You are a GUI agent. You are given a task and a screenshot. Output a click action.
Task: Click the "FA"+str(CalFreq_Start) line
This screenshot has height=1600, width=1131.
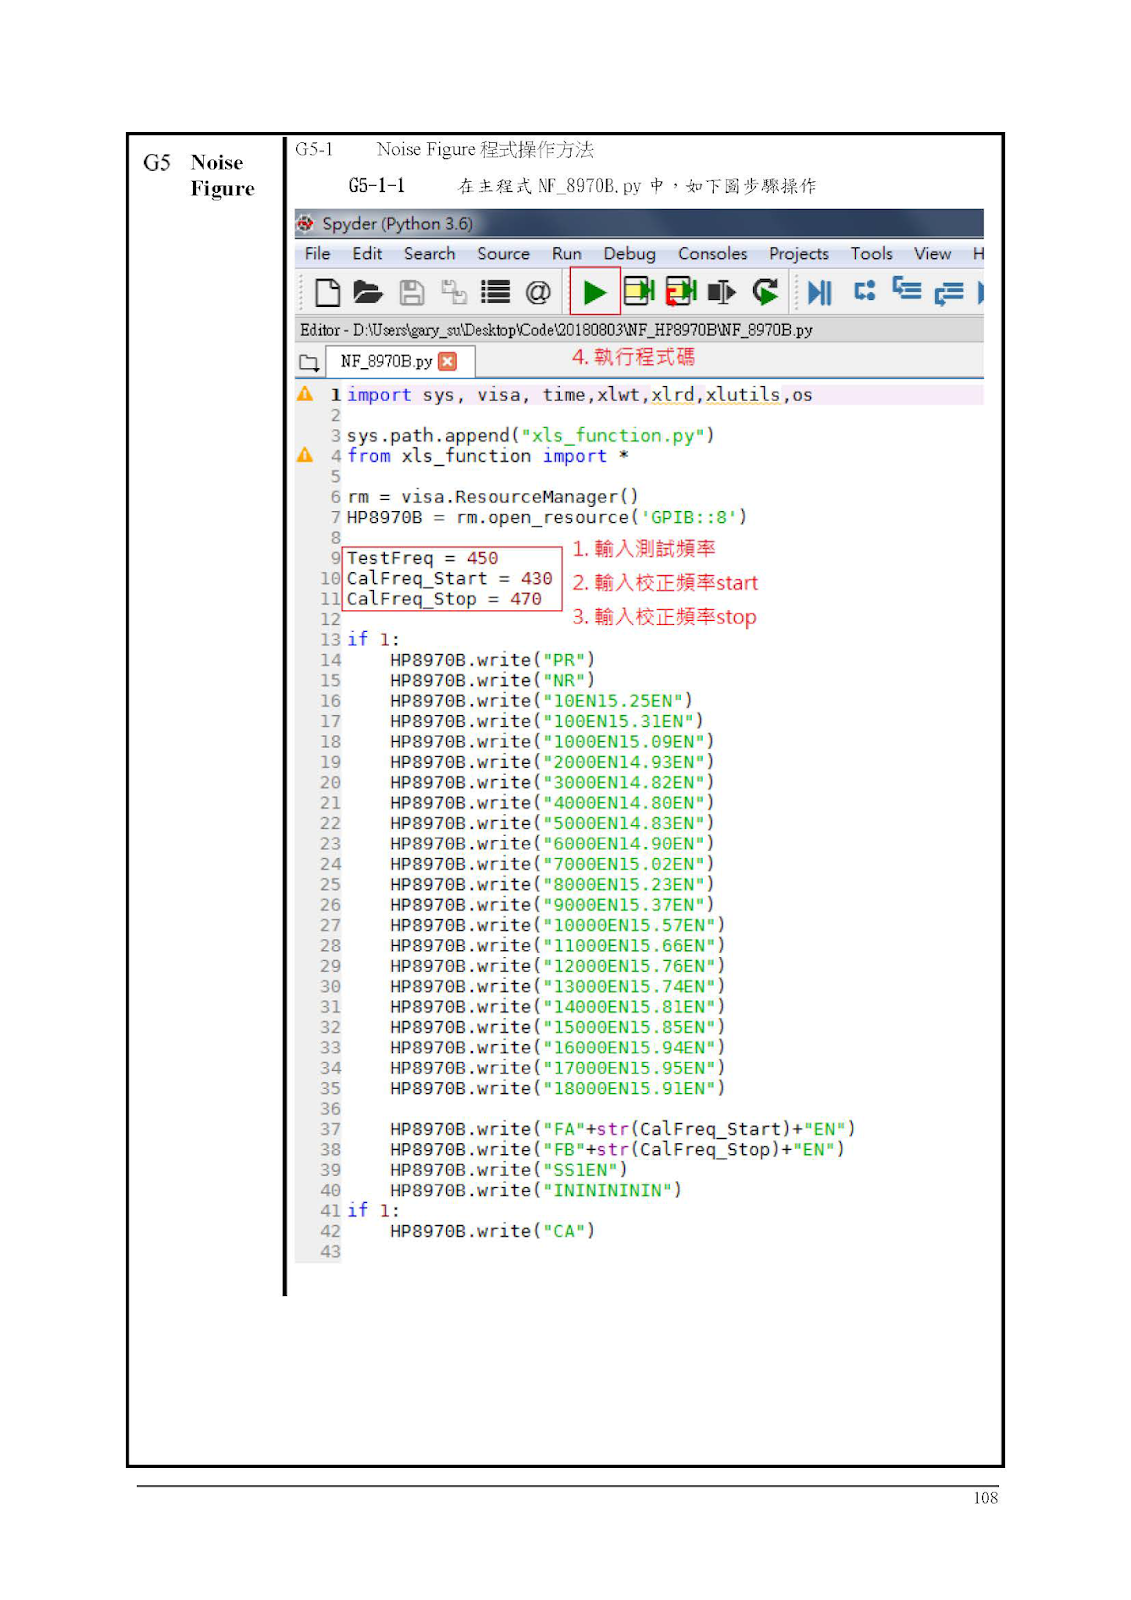(622, 1129)
